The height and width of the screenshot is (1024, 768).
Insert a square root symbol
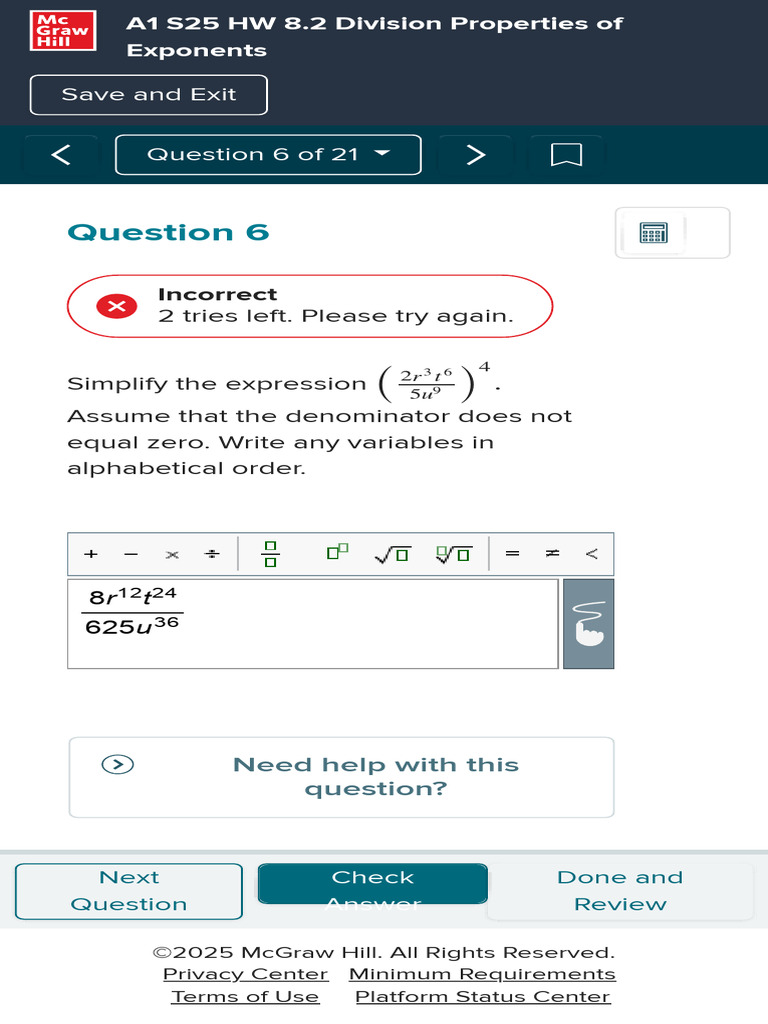tap(392, 554)
